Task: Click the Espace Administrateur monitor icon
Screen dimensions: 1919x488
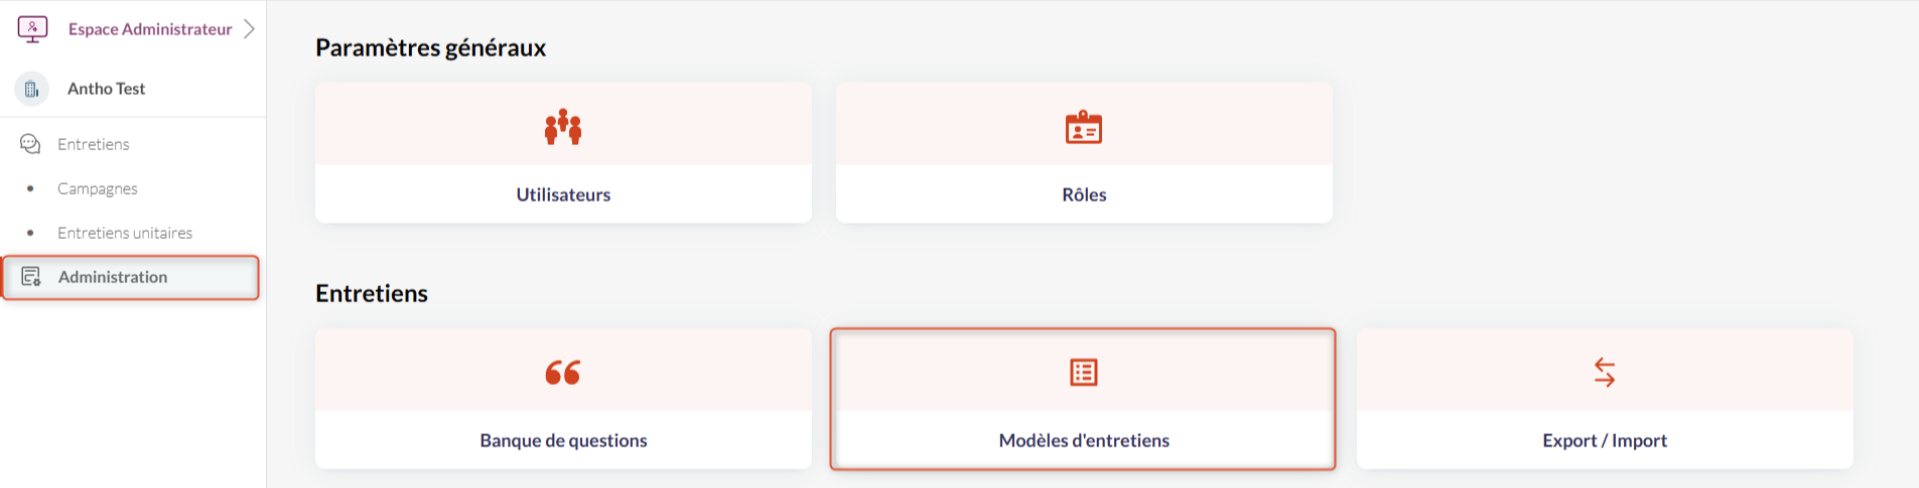Action: 33,29
